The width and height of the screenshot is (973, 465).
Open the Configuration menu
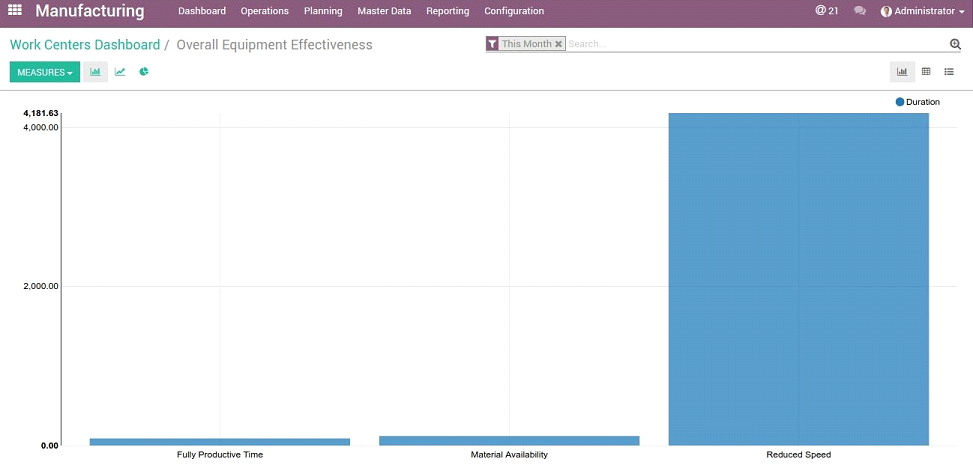(514, 11)
